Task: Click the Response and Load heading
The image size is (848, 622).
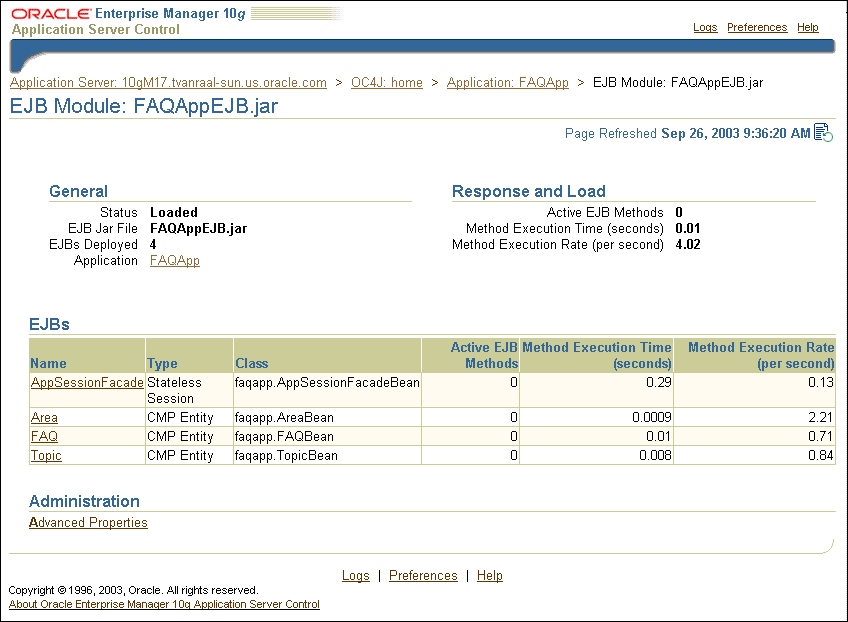Action: [x=529, y=191]
